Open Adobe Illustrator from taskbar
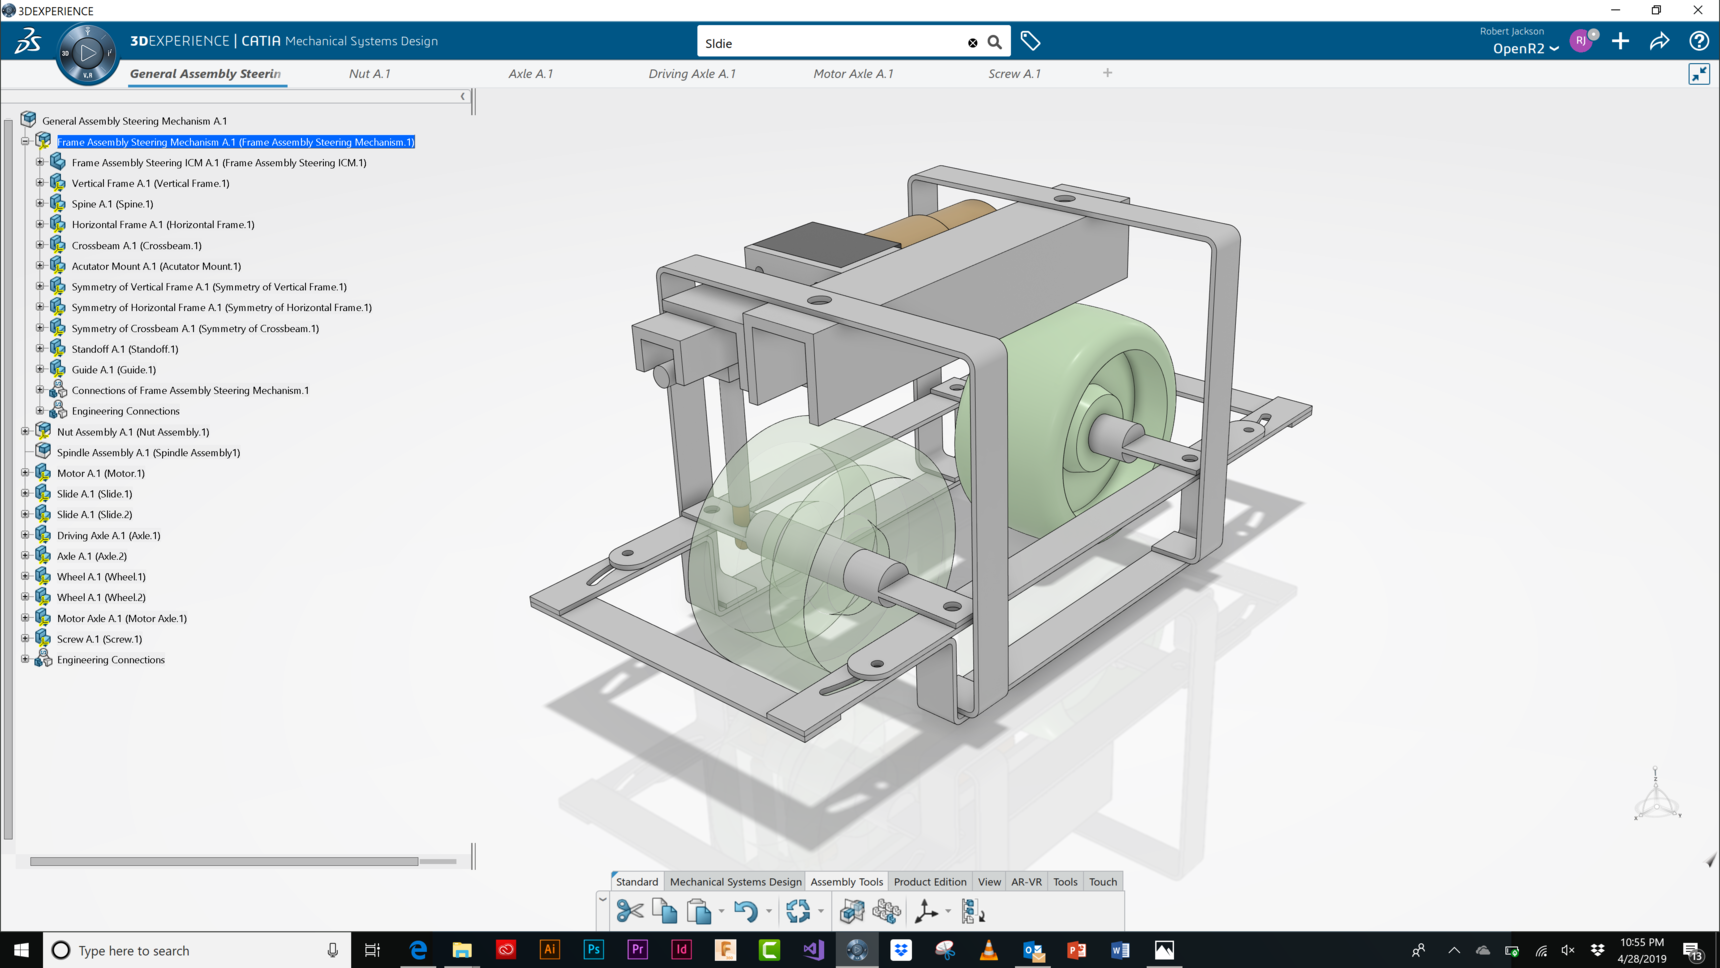This screenshot has height=968, width=1720. 549,950
